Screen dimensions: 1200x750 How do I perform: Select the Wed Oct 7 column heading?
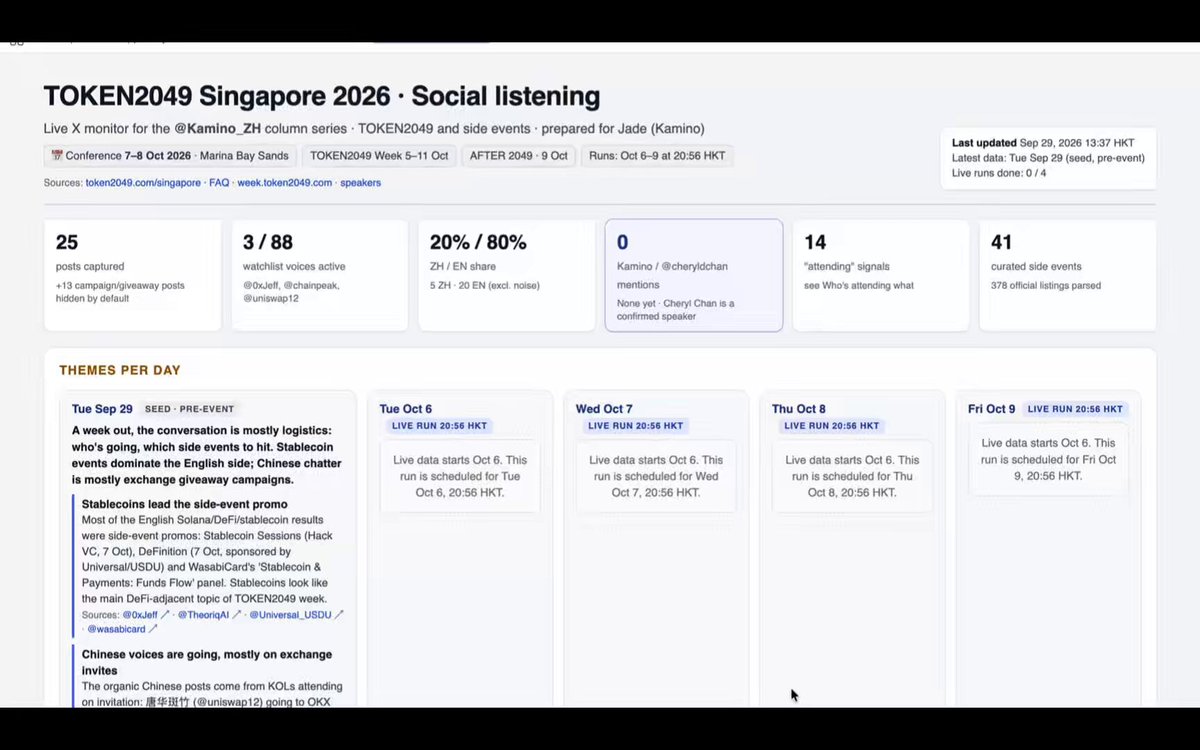pos(604,409)
